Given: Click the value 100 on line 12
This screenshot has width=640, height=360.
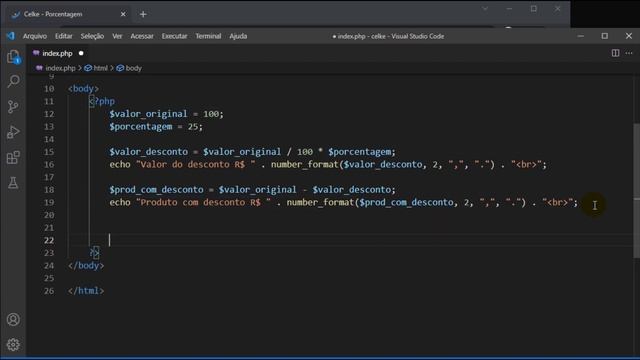Looking at the screenshot, I should pyautogui.click(x=211, y=114).
